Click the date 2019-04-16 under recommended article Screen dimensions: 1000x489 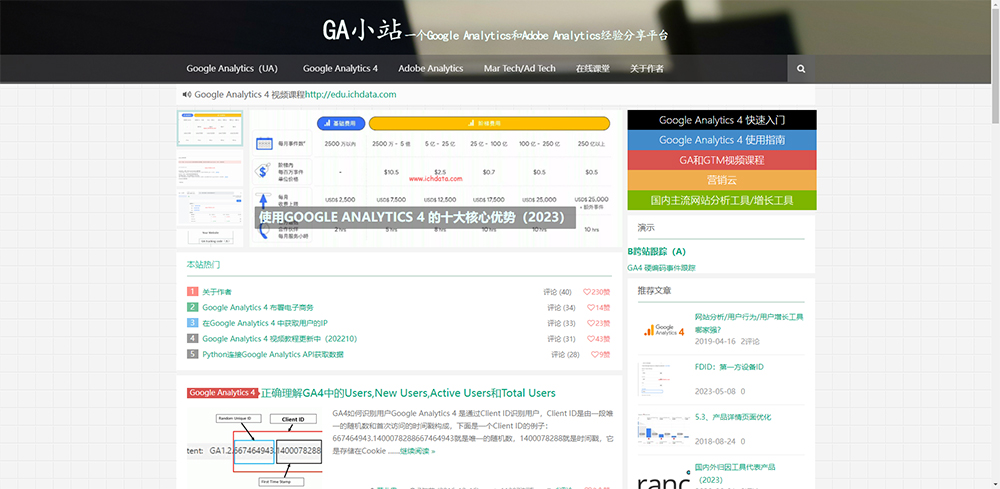715,342
